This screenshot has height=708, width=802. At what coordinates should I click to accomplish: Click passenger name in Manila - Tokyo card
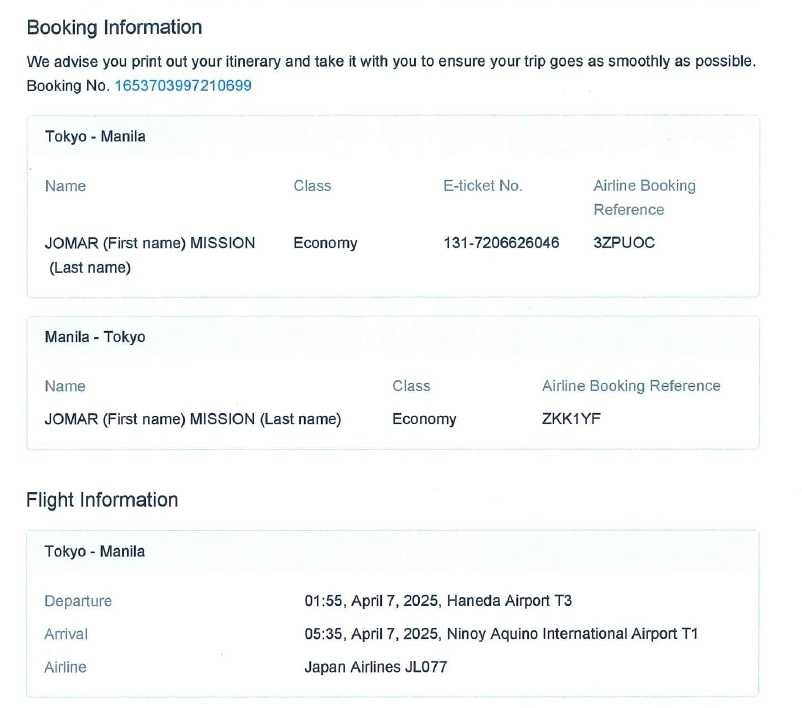tap(193, 419)
